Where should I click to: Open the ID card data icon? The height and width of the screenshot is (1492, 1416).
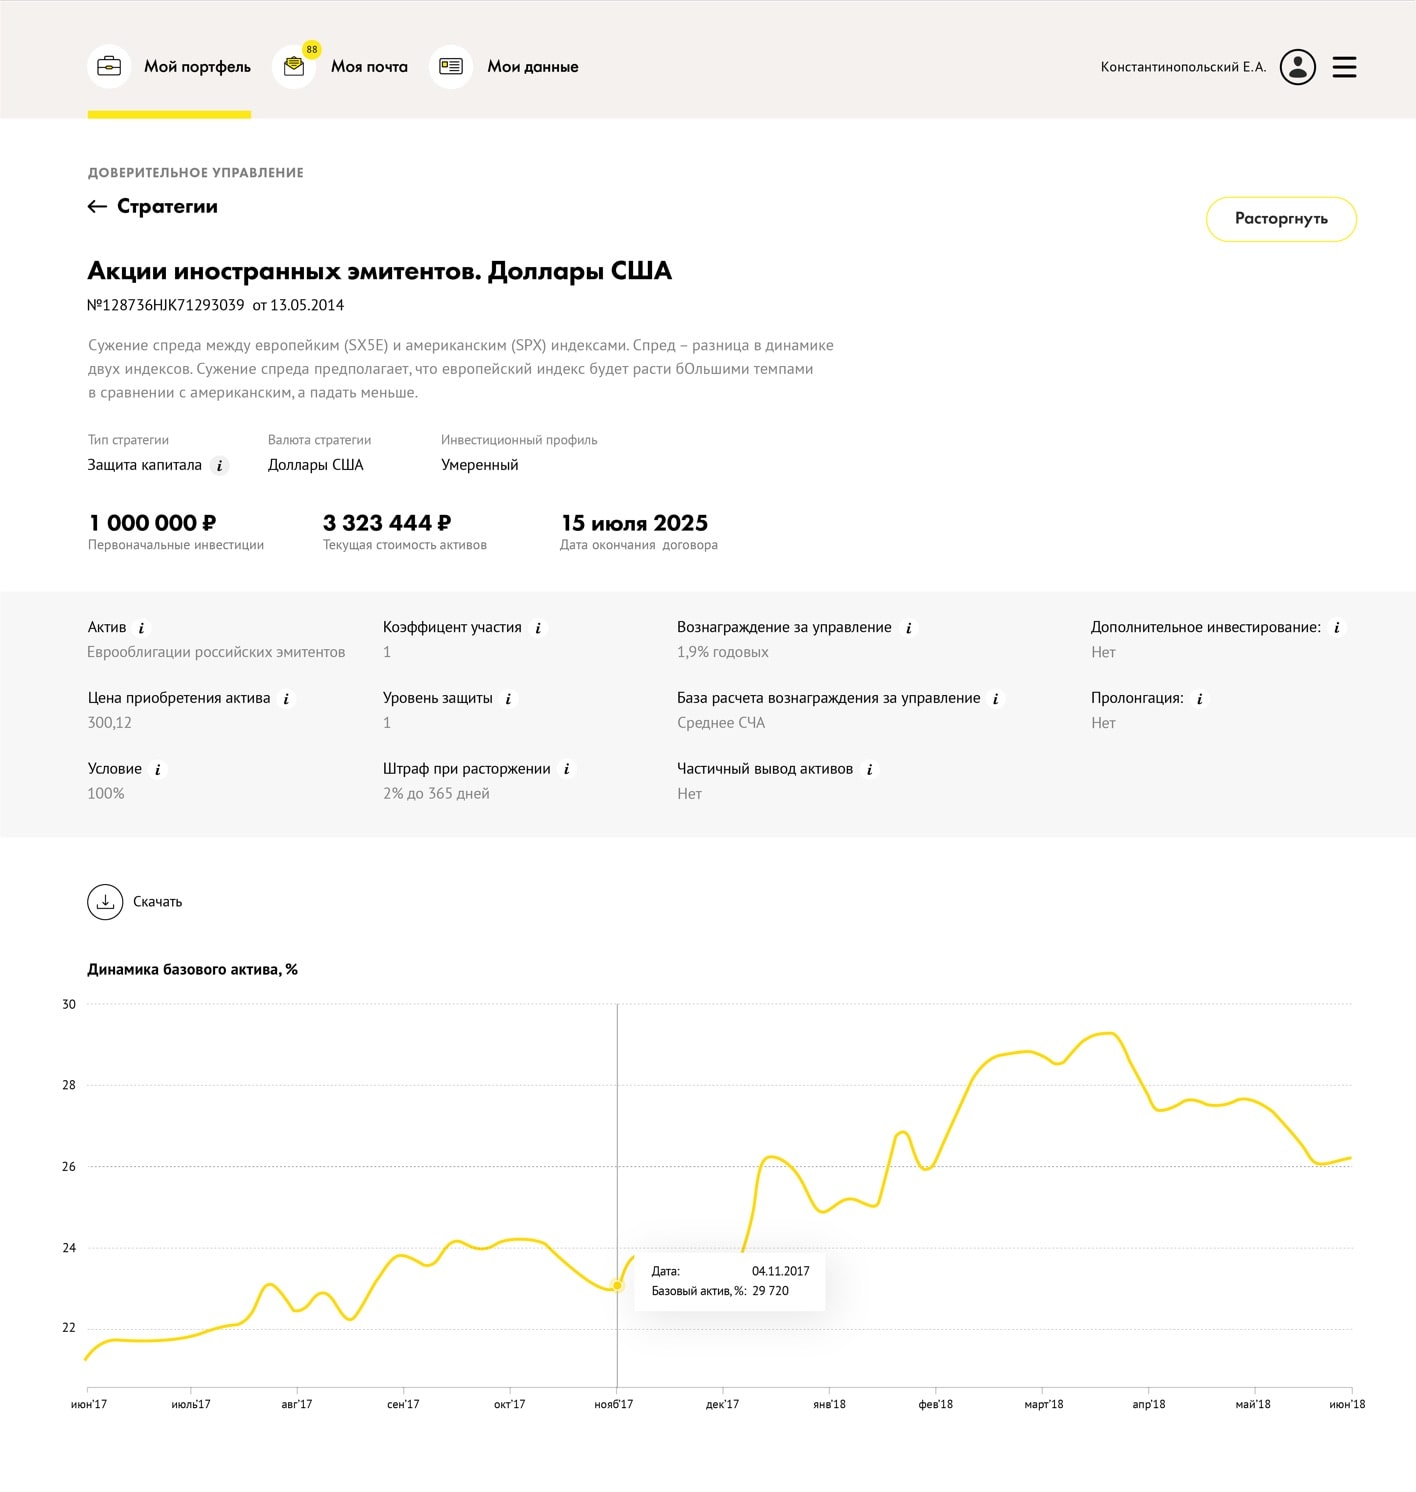[451, 67]
